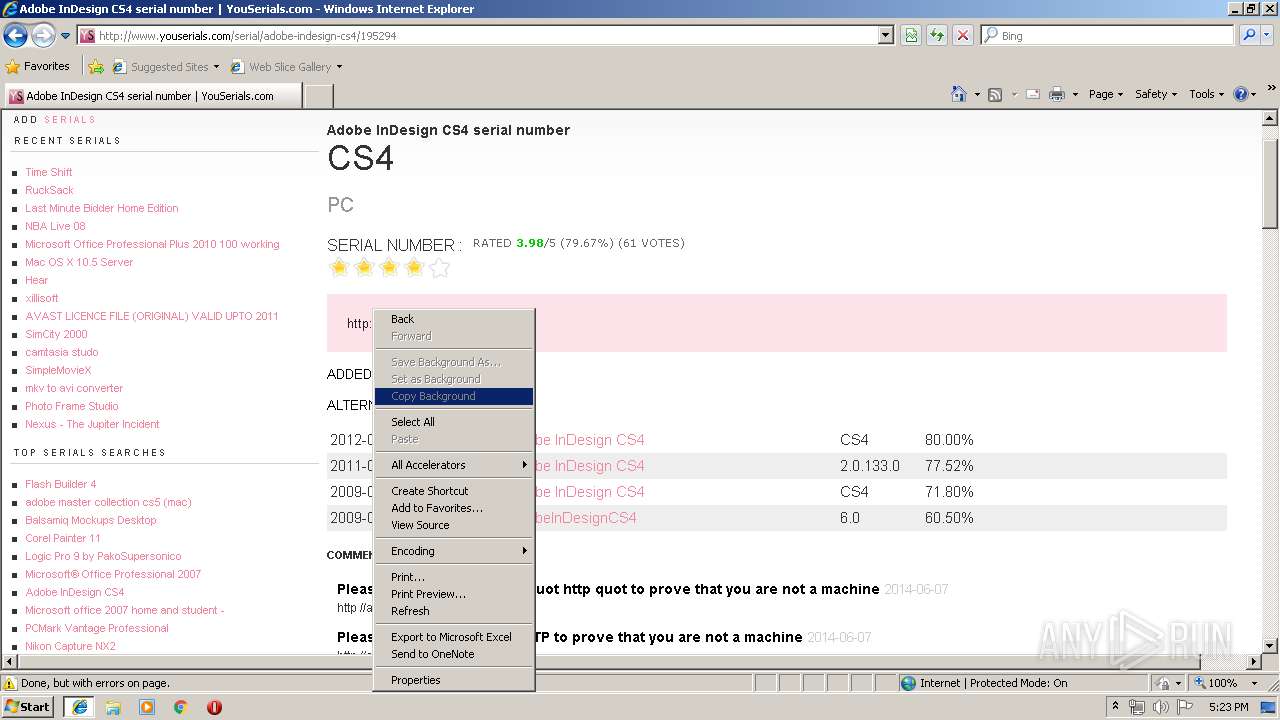Expand the command bar overflow chevron
1280x720 pixels.
1272,90
